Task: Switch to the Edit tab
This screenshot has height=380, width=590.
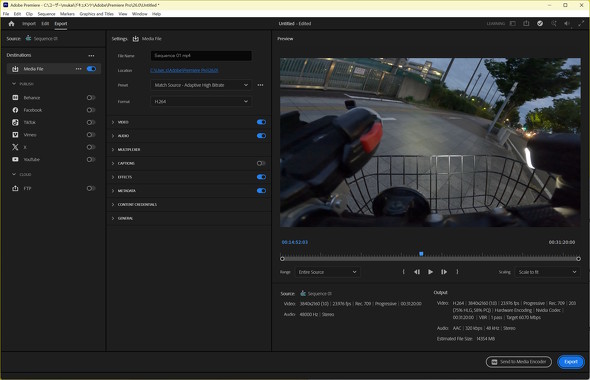Action: pyautogui.click(x=45, y=23)
